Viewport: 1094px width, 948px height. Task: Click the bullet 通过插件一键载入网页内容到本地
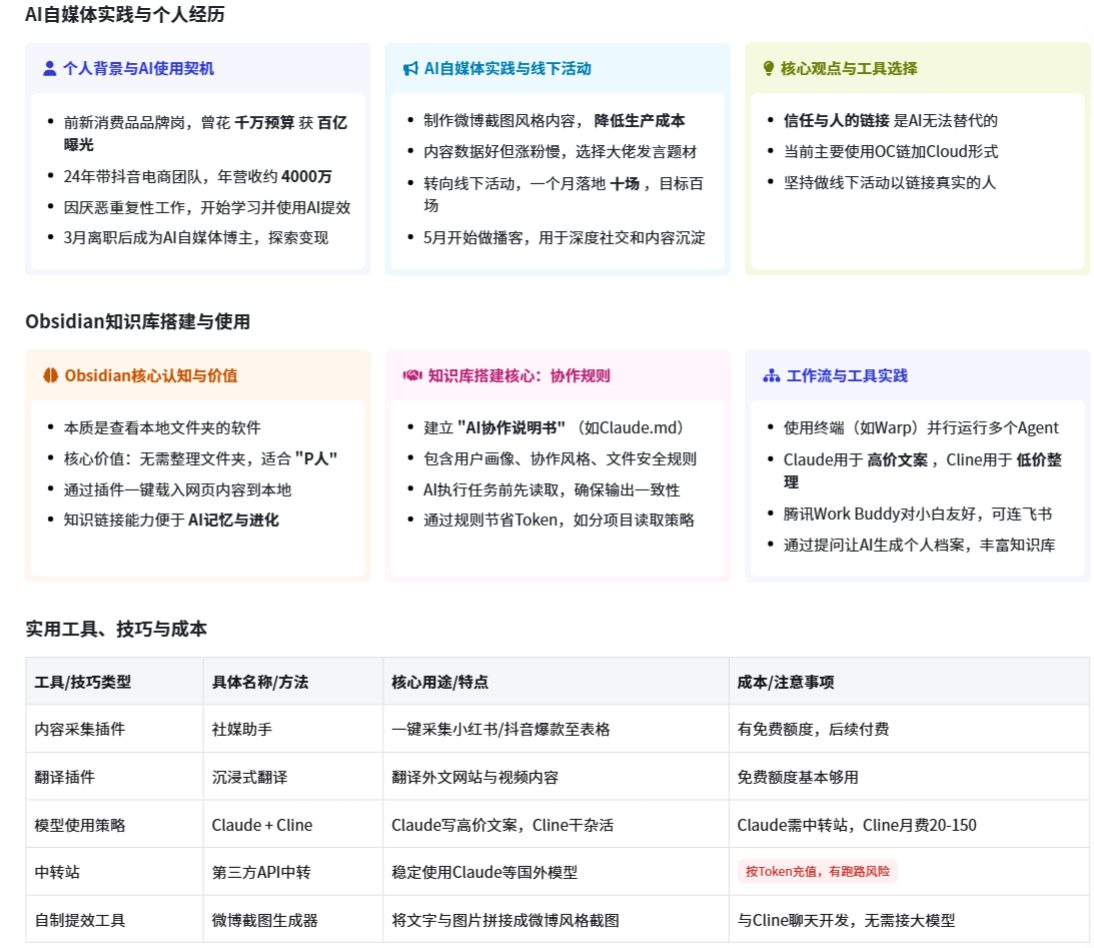(177, 490)
